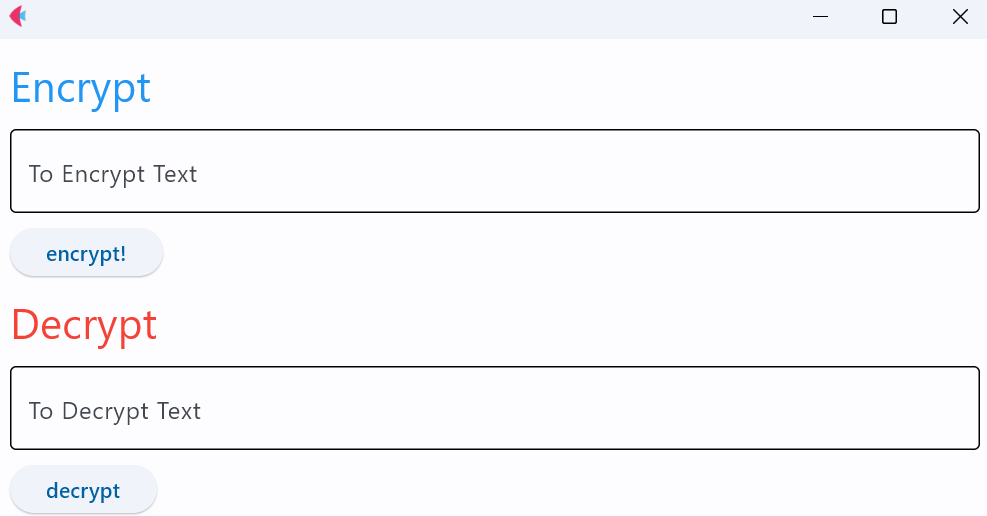987x516 pixels.
Task: Click the Flet app icon in title bar
Action: [x=17, y=16]
